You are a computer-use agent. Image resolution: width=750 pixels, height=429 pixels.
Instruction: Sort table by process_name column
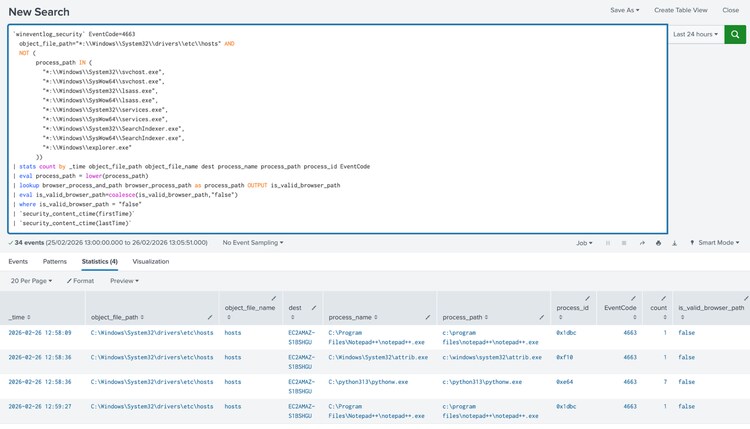[353, 317]
